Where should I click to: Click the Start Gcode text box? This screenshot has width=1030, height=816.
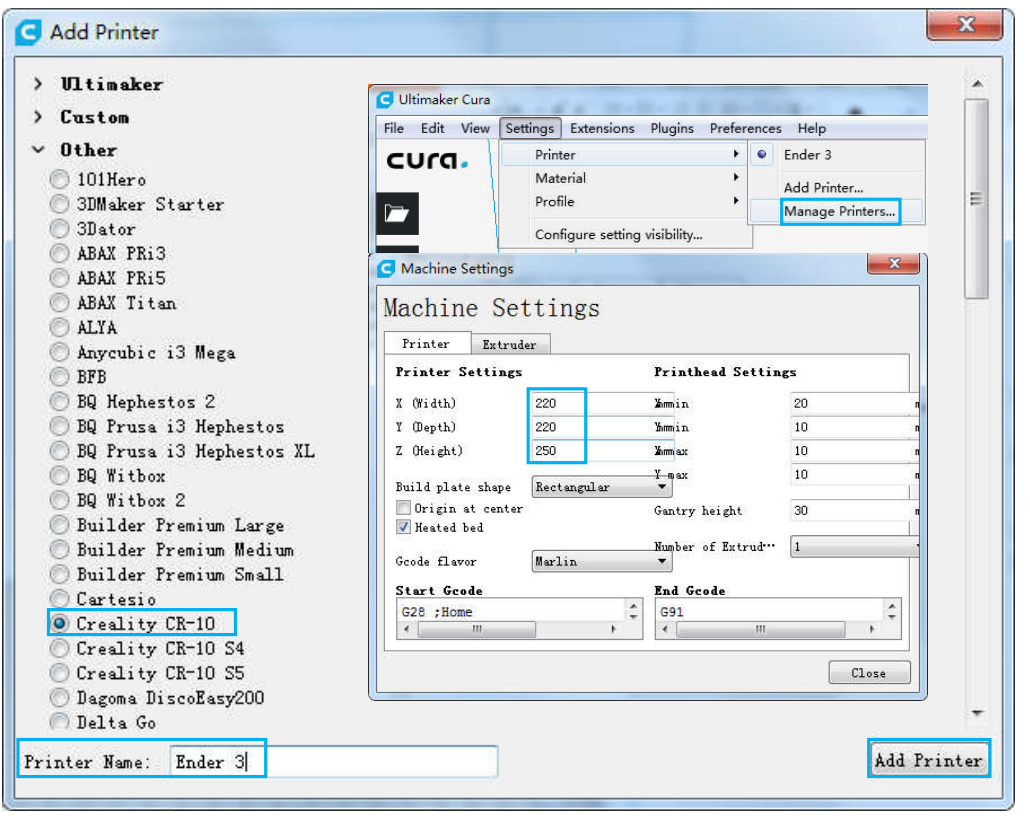point(512,612)
